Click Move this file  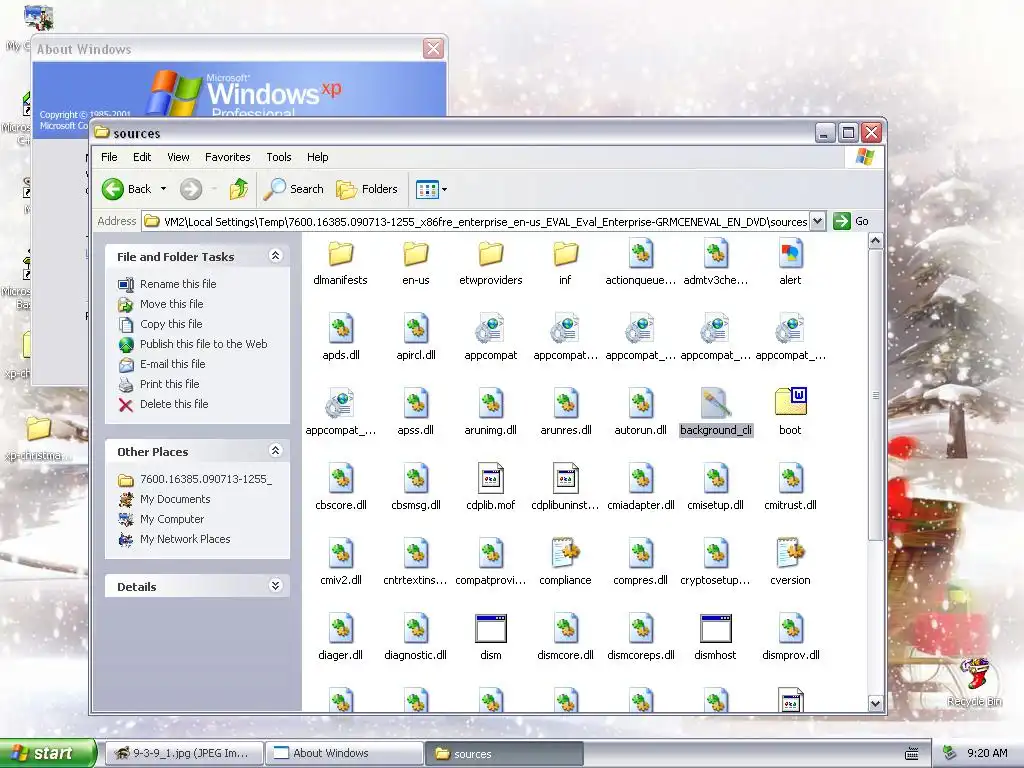point(171,304)
